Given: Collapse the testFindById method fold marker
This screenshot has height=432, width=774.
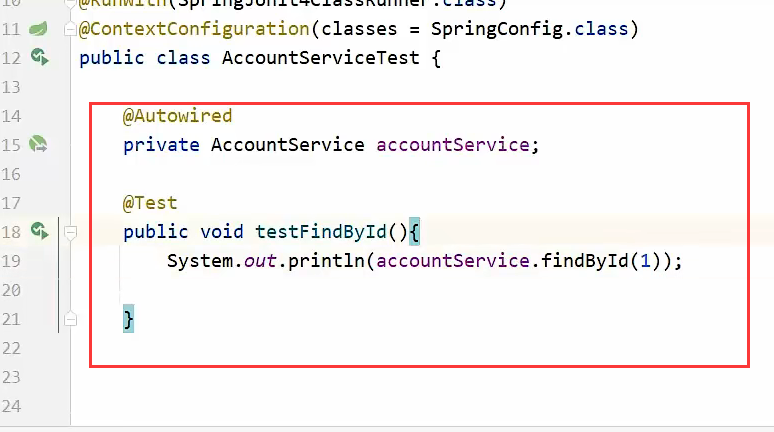Looking at the screenshot, I should pos(70,233).
